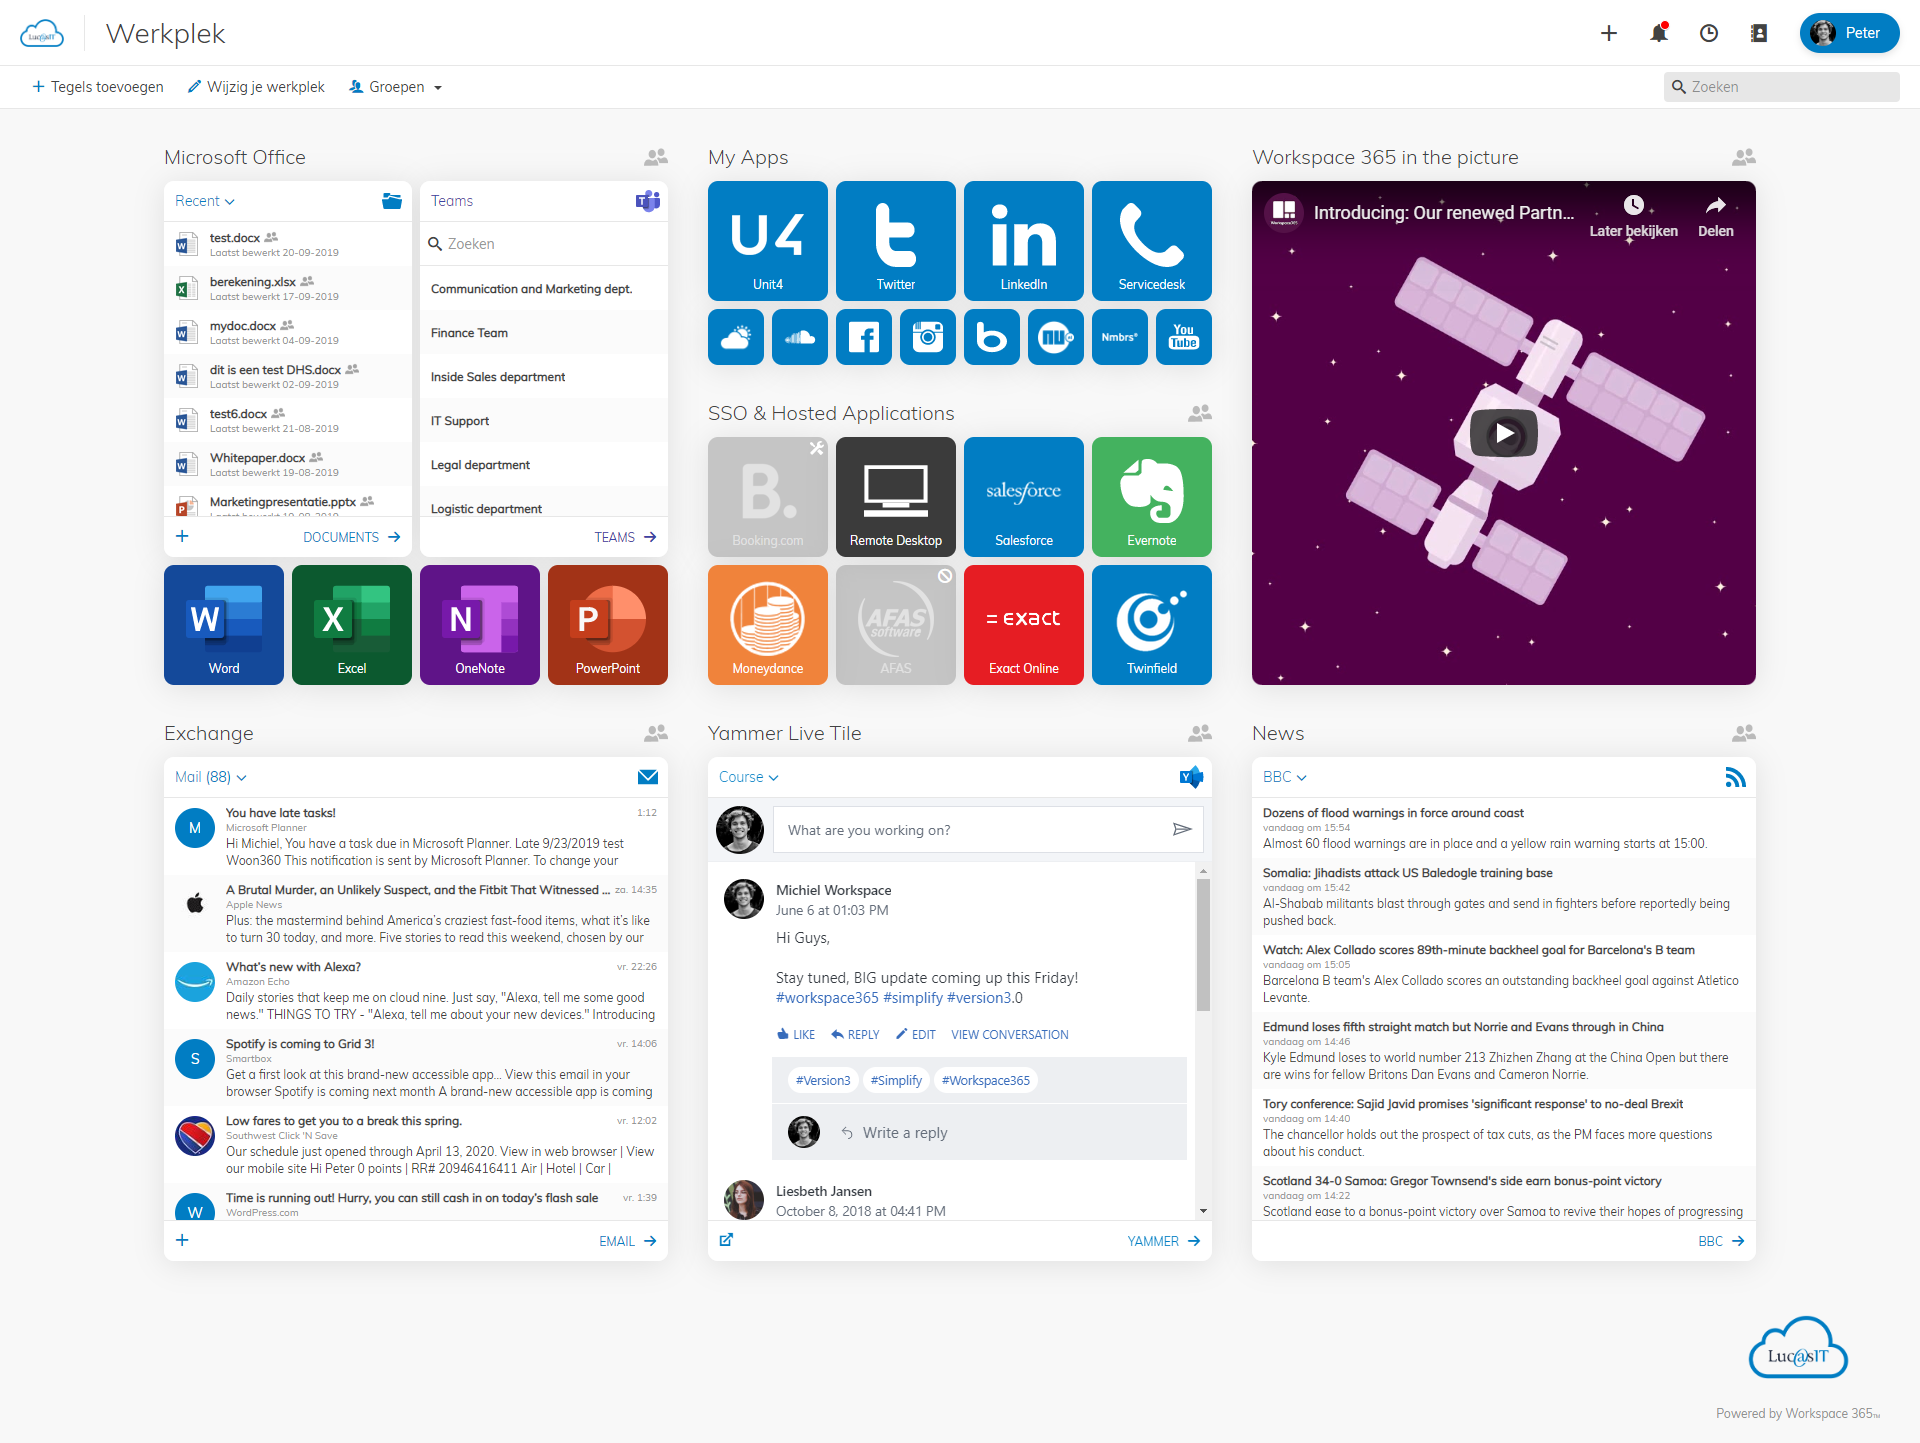Click 'What are you working on?' field
1920x1443 pixels.
[x=988, y=830]
